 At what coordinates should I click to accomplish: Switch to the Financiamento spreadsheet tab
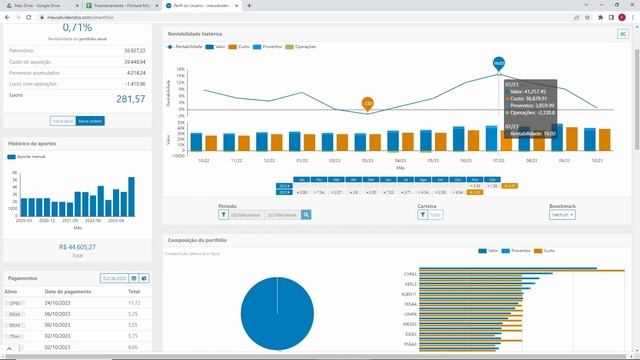[x=122, y=6]
